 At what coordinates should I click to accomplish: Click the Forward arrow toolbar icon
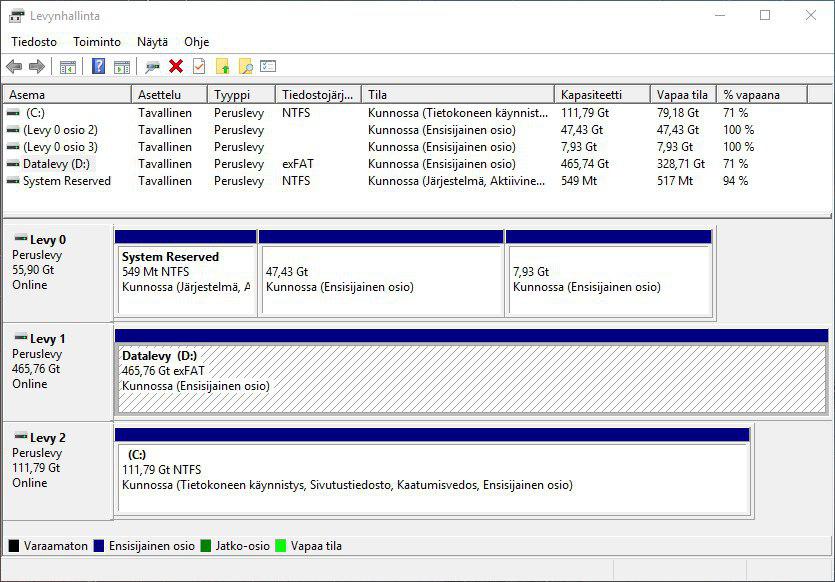point(37,67)
